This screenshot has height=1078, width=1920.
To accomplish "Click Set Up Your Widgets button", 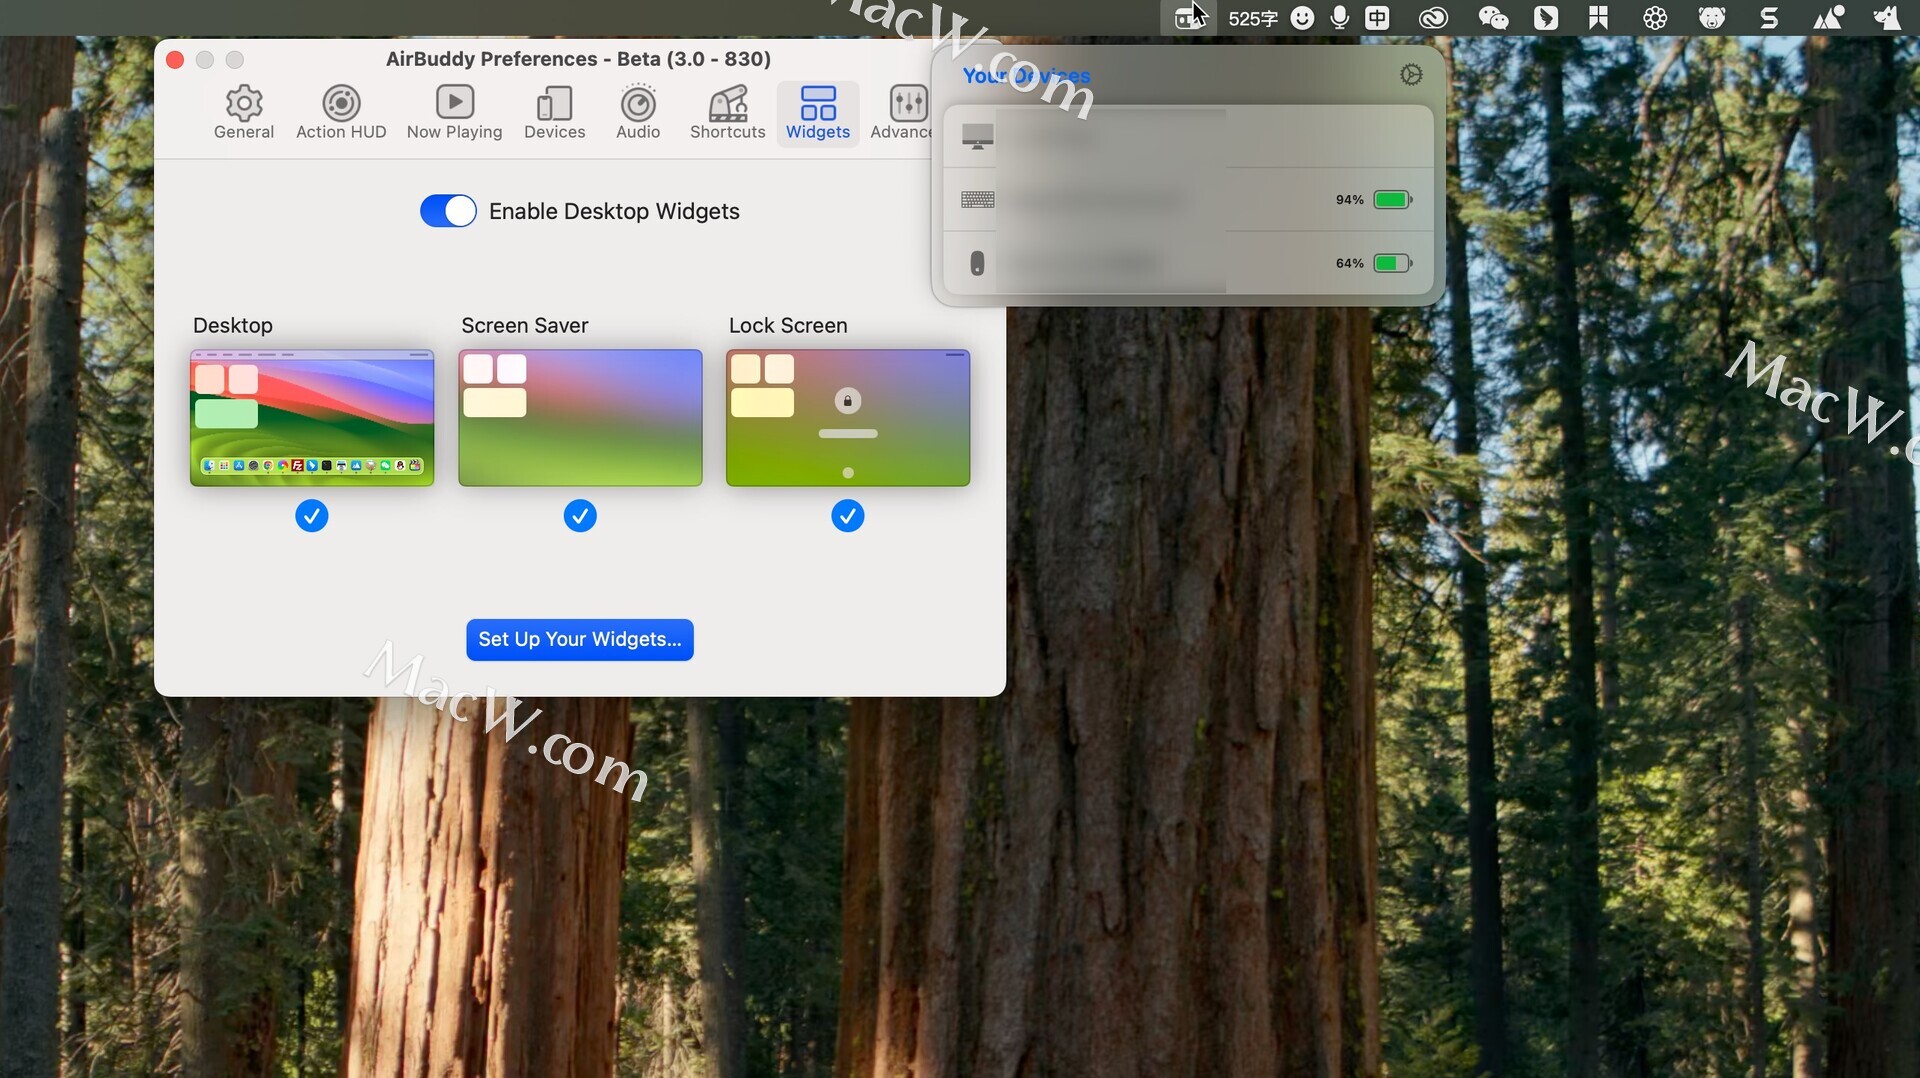I will [x=580, y=640].
